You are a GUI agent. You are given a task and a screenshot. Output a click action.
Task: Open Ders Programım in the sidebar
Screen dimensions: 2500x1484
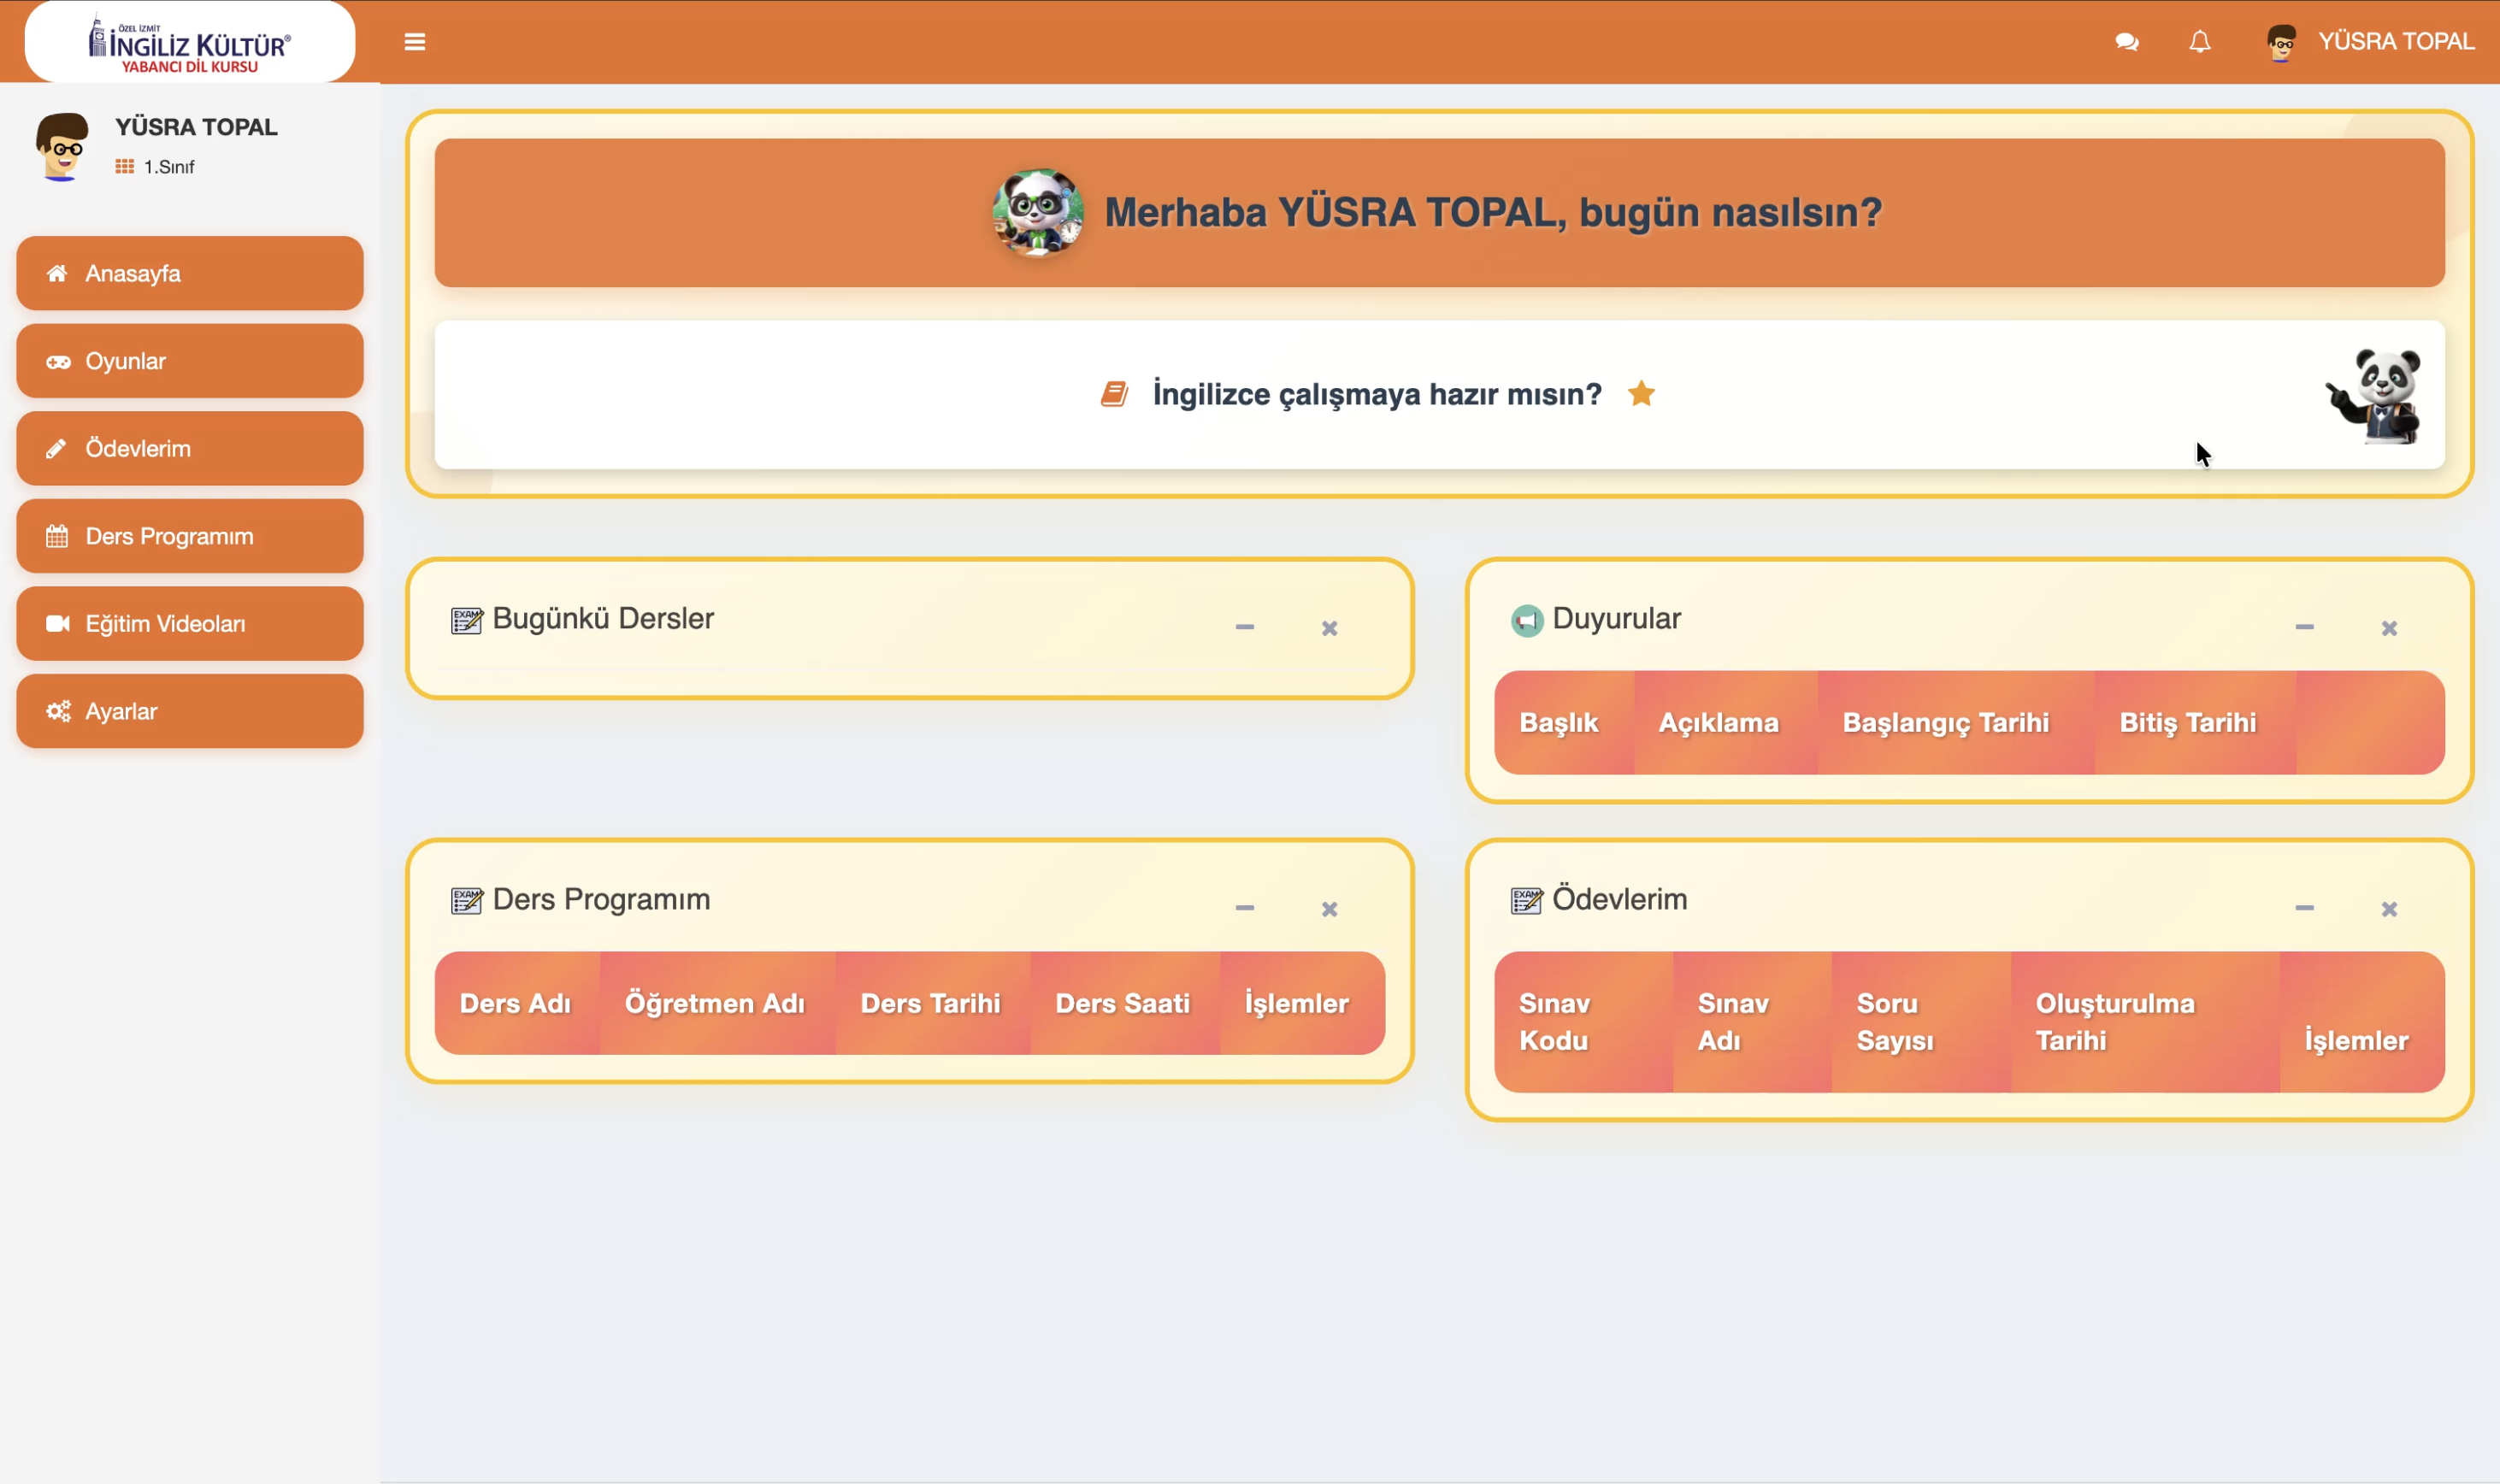point(190,536)
